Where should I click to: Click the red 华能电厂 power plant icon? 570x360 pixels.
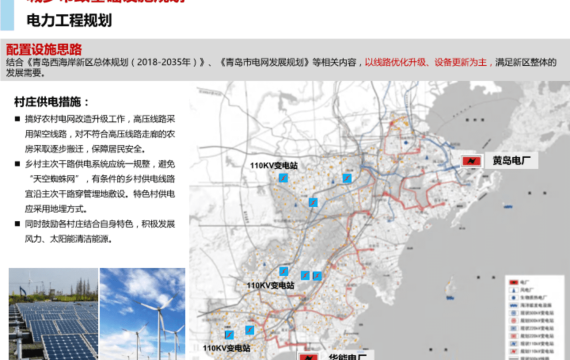(309, 357)
